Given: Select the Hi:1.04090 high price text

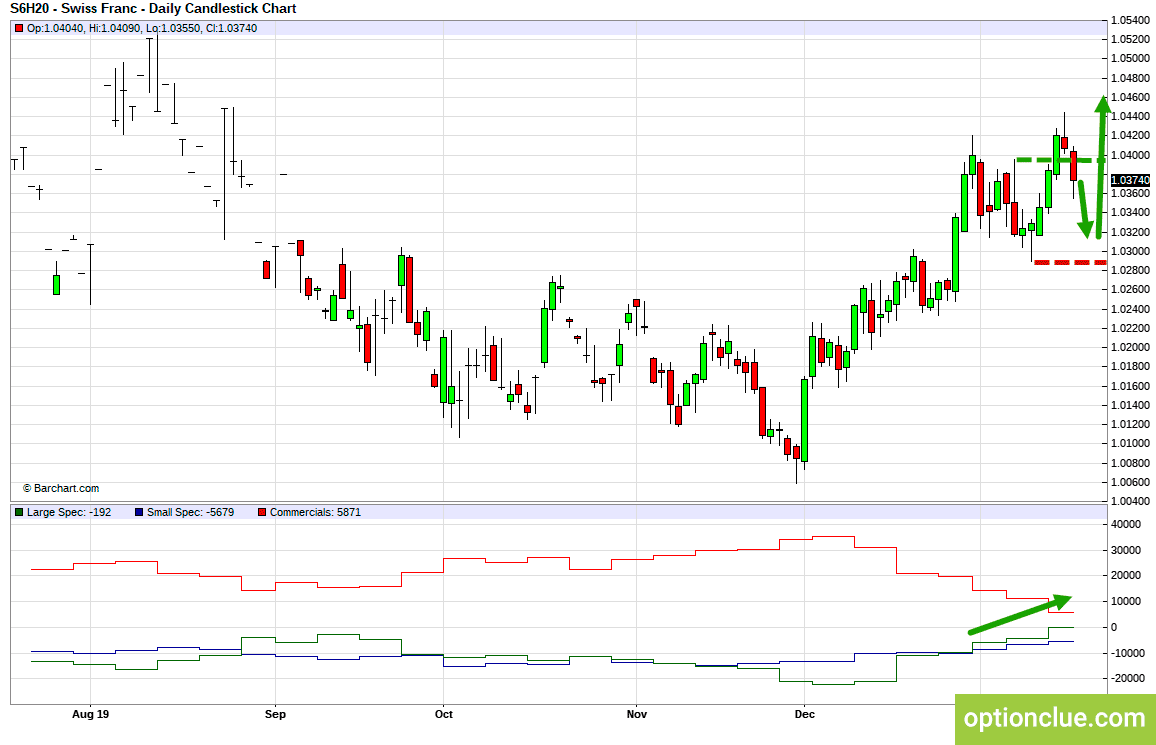Looking at the screenshot, I should pyautogui.click(x=116, y=28).
